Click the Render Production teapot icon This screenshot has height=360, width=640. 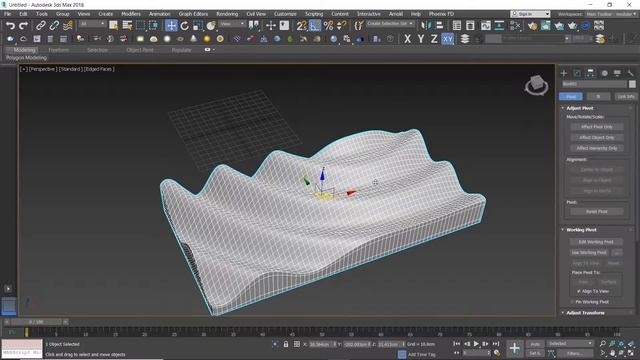(x=572, y=26)
